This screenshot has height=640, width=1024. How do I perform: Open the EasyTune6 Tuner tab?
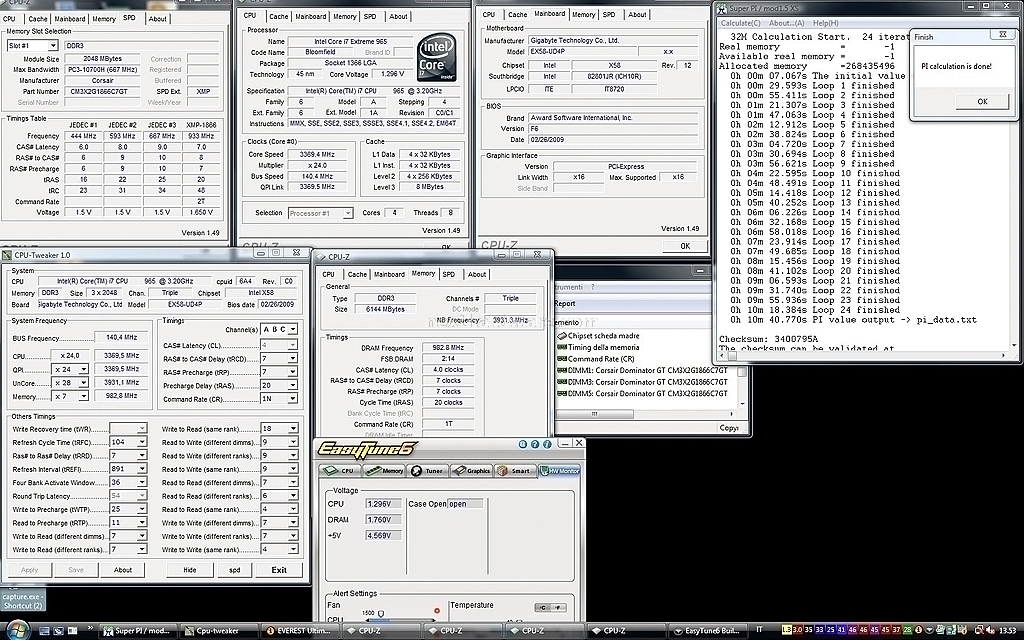(x=428, y=470)
